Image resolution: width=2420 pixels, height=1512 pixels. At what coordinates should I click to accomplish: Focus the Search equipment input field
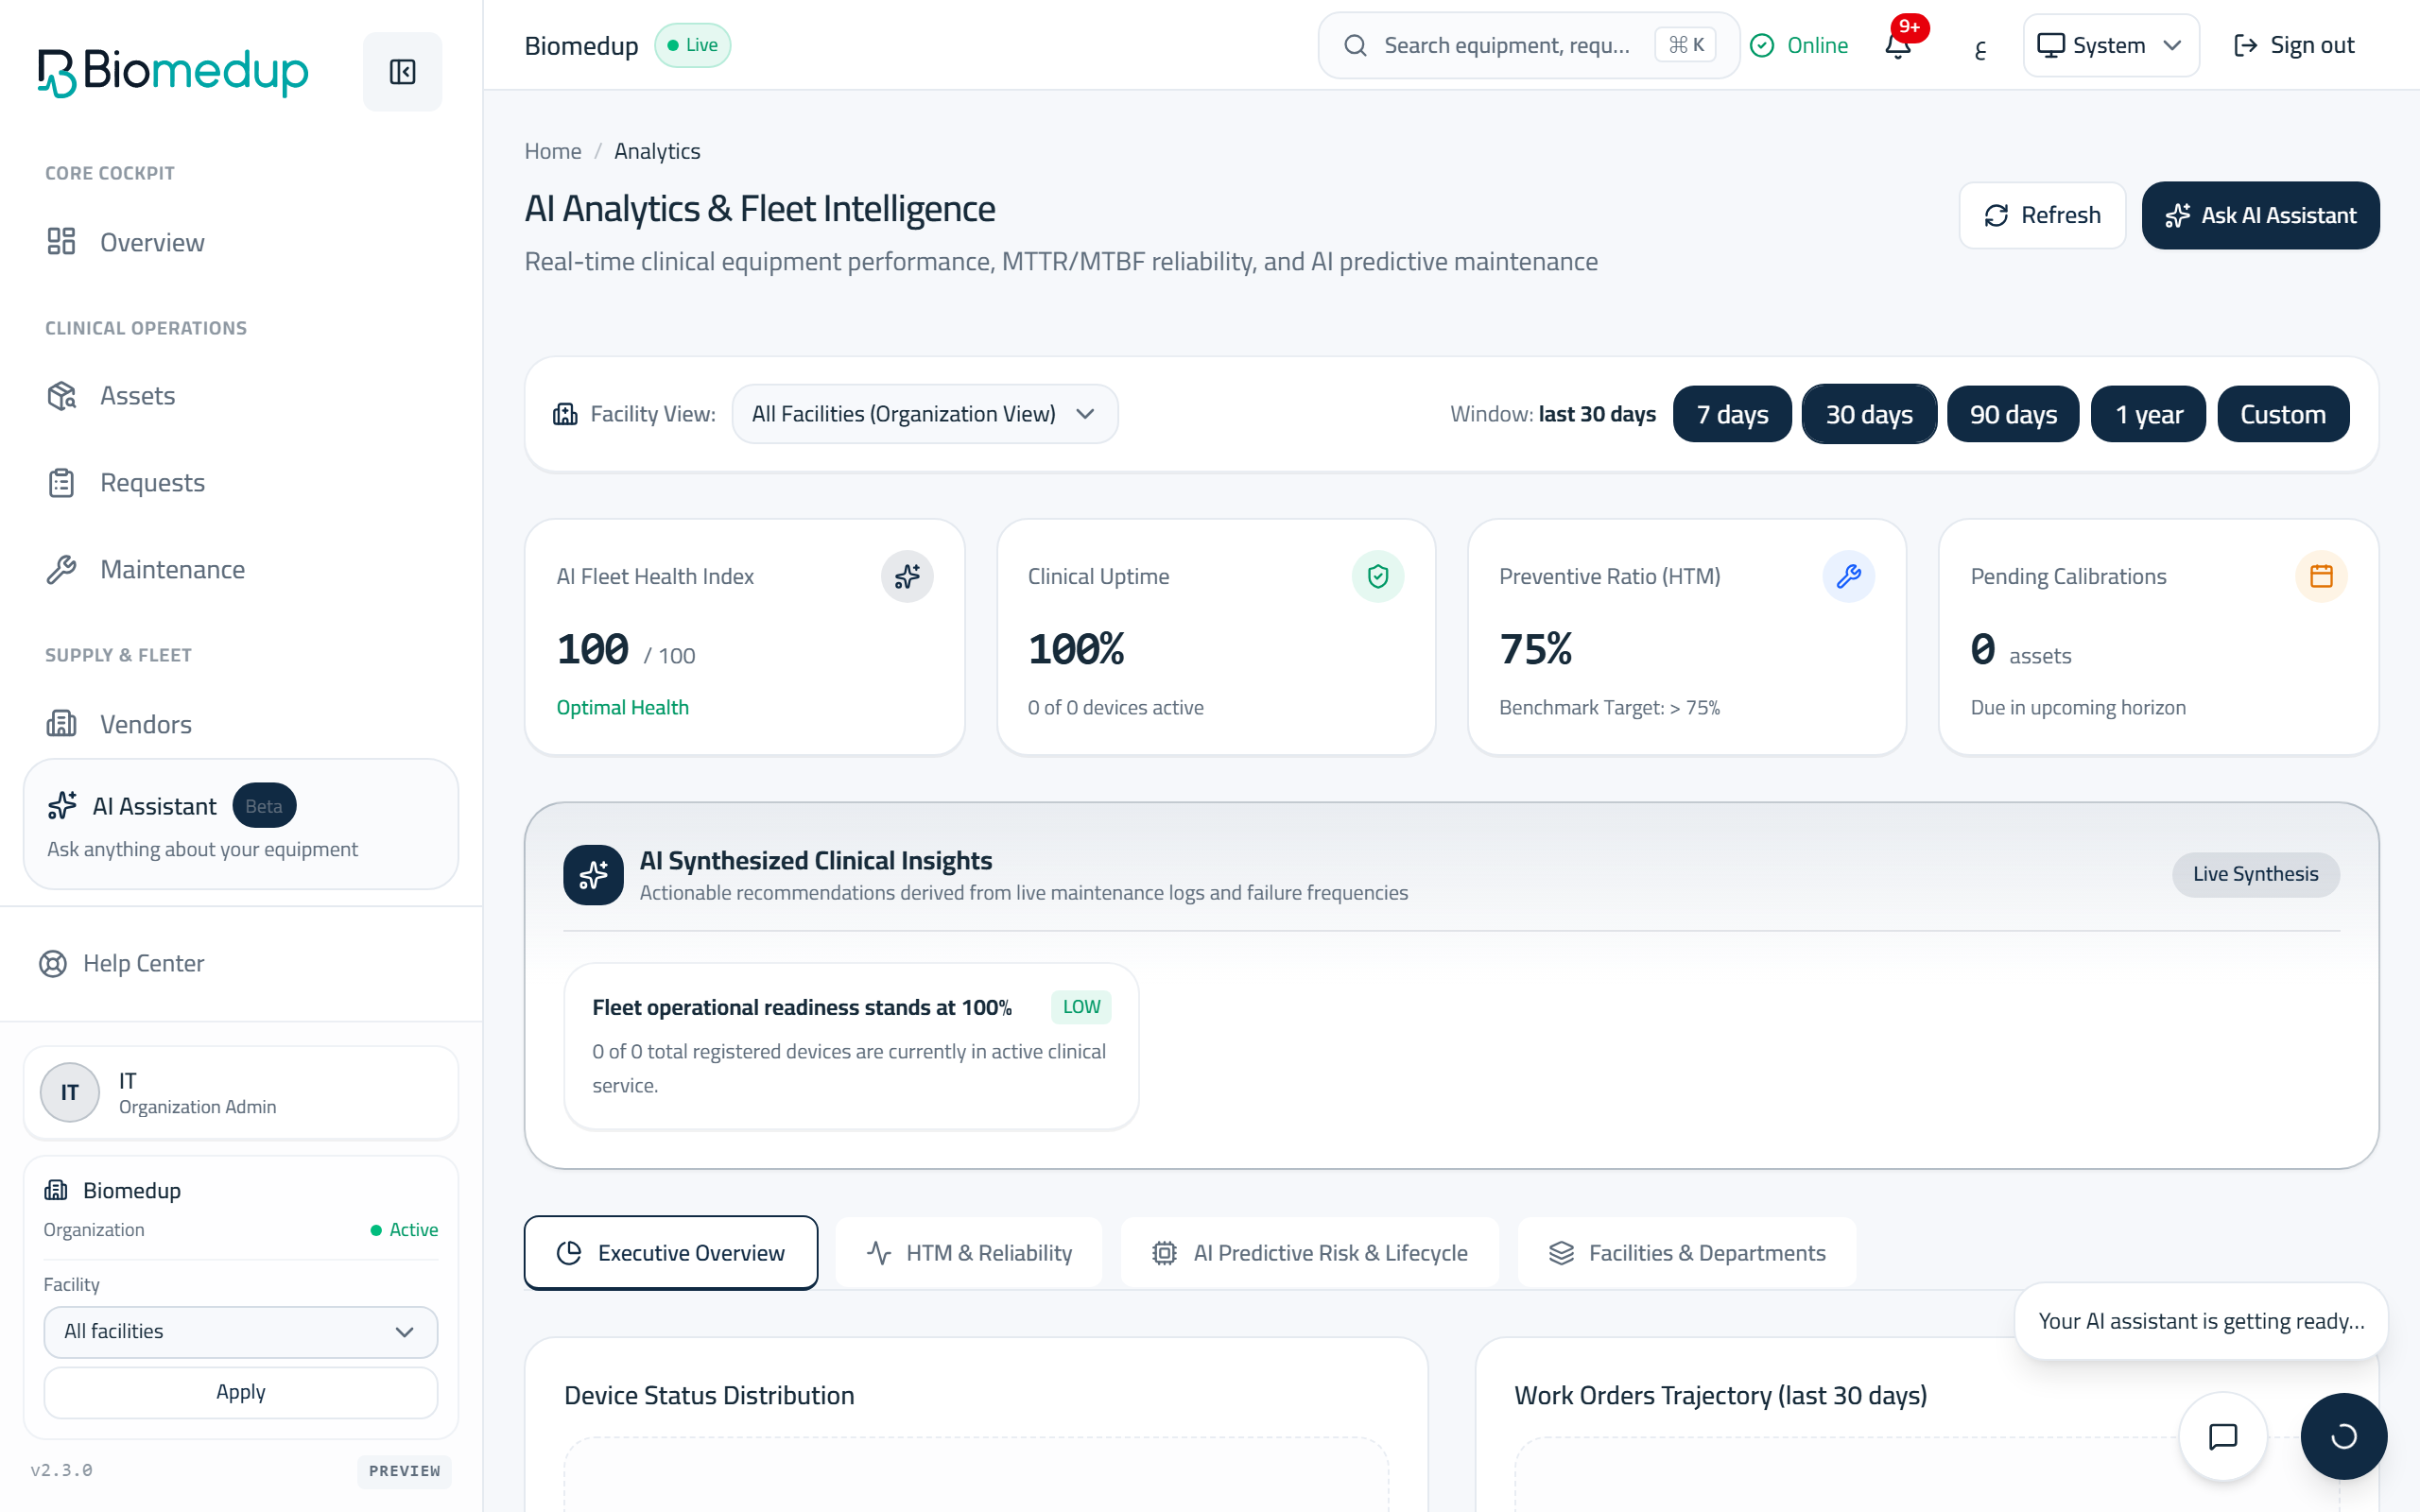[1529, 45]
